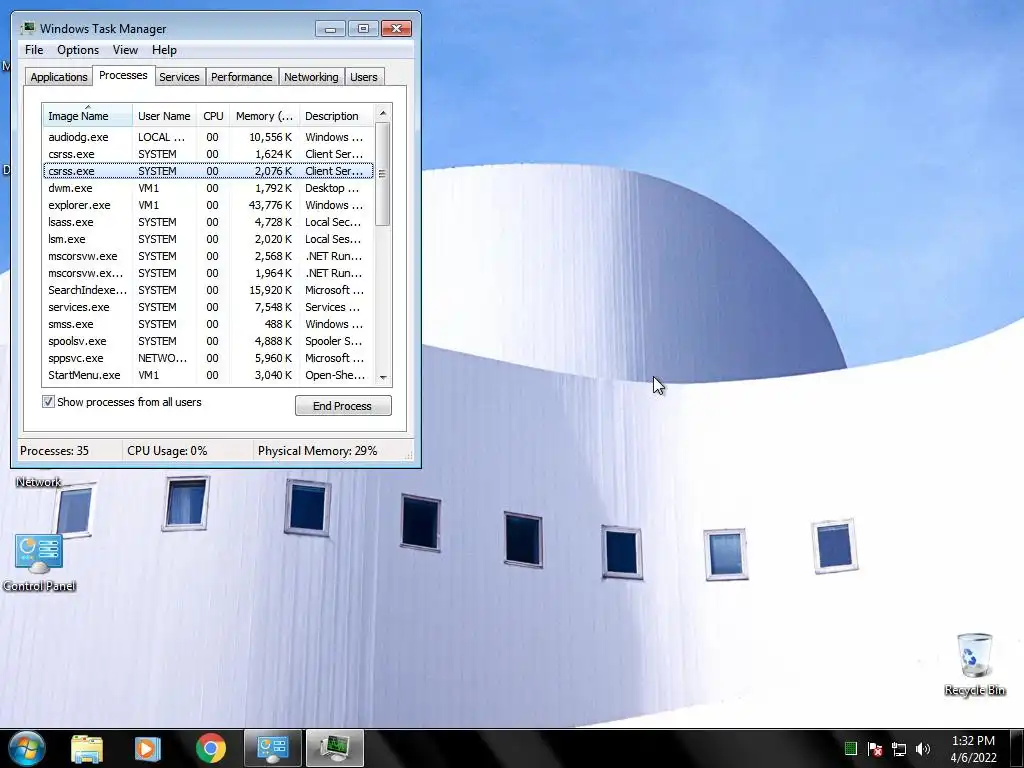Toggle Show processes from all users checkbox
The image size is (1024, 768).
point(48,402)
